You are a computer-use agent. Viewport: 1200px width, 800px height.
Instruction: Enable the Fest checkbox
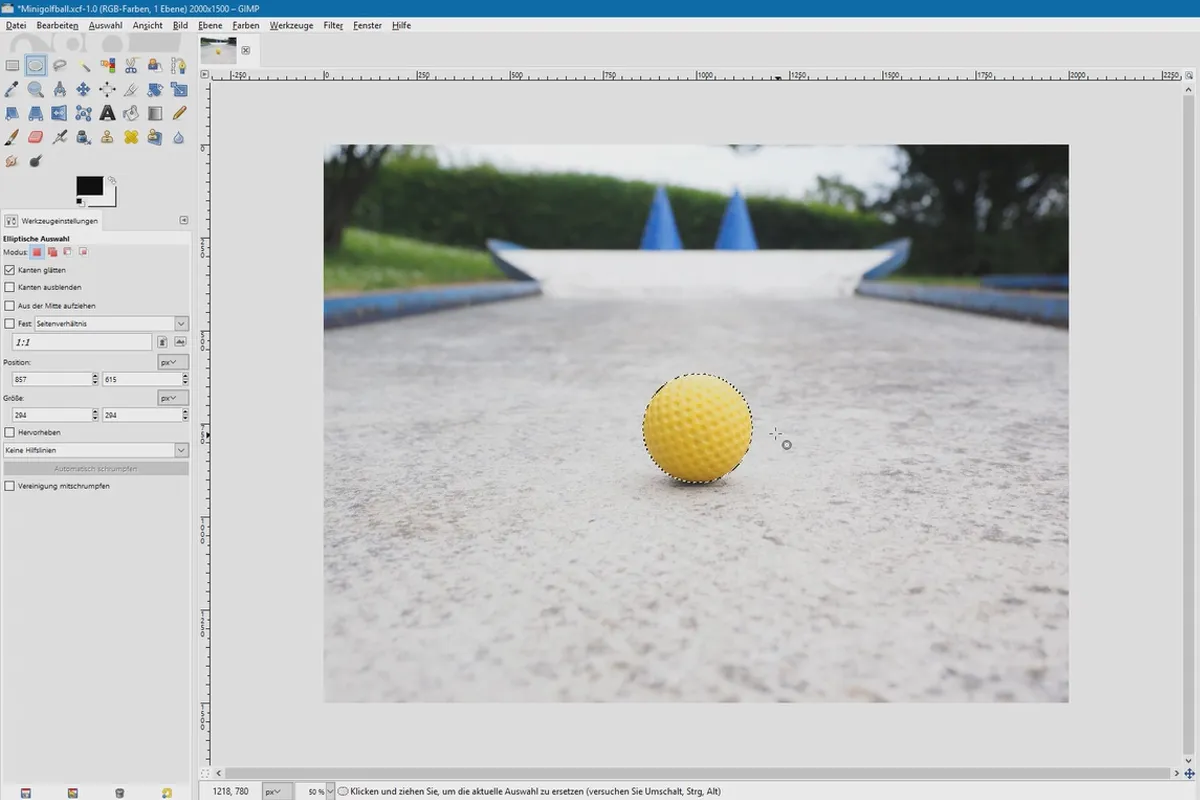(x=10, y=323)
